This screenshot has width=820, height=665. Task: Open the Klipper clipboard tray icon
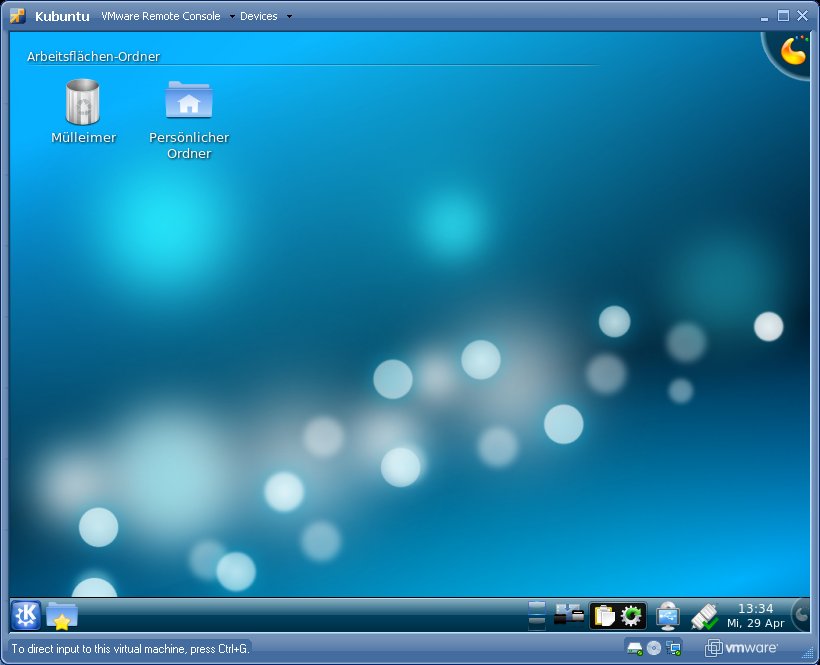tap(604, 615)
